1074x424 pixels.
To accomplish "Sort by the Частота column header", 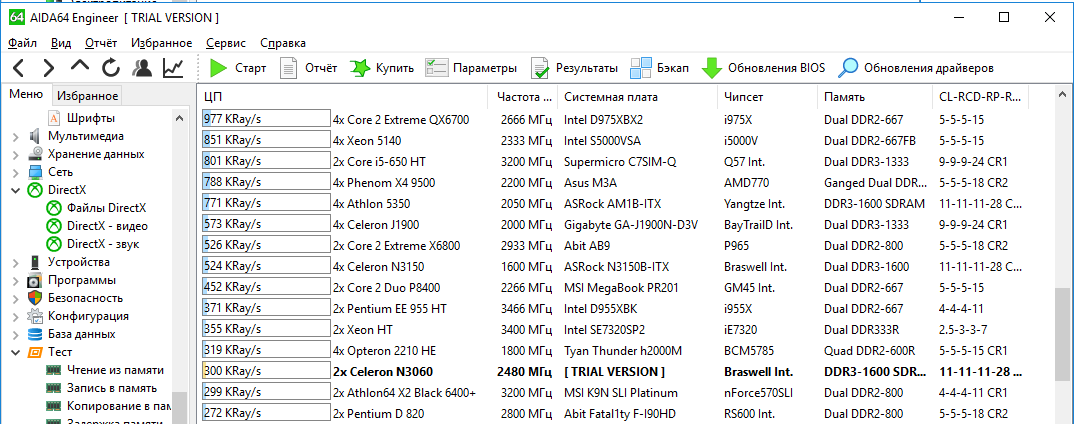I will [x=523, y=97].
